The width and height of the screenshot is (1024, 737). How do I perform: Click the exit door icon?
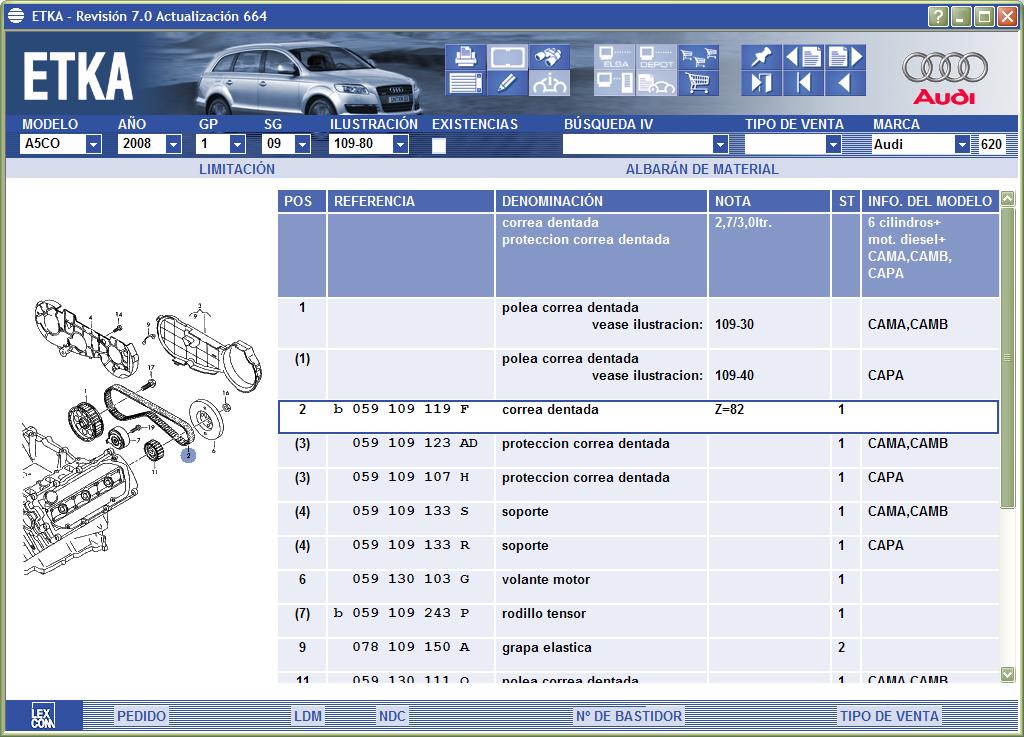[x=761, y=83]
